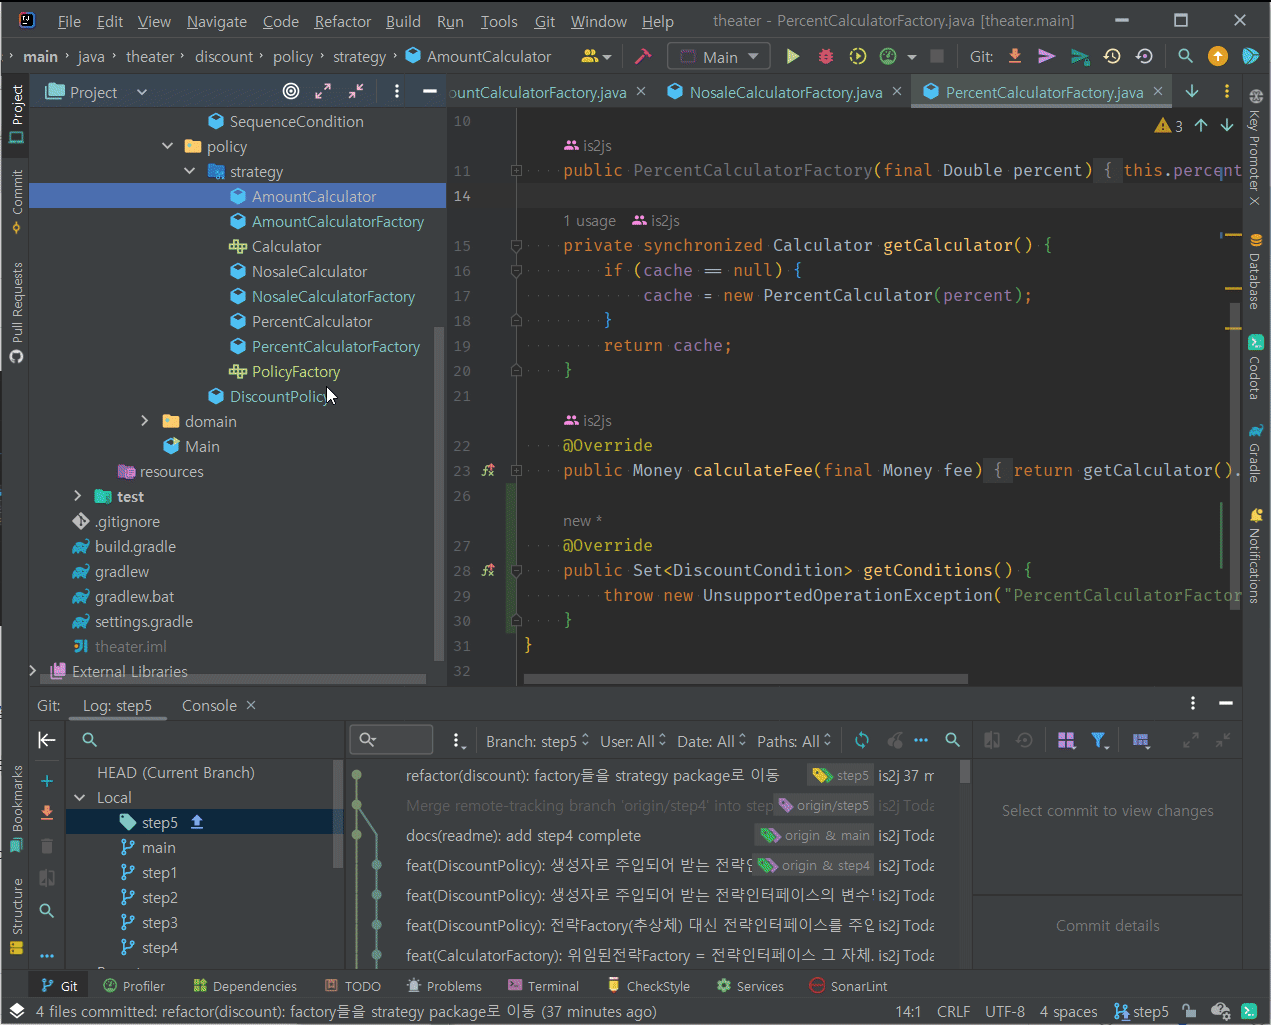Select opened file target icon in Project panel
Viewport: 1271px width, 1025px height.
click(291, 92)
